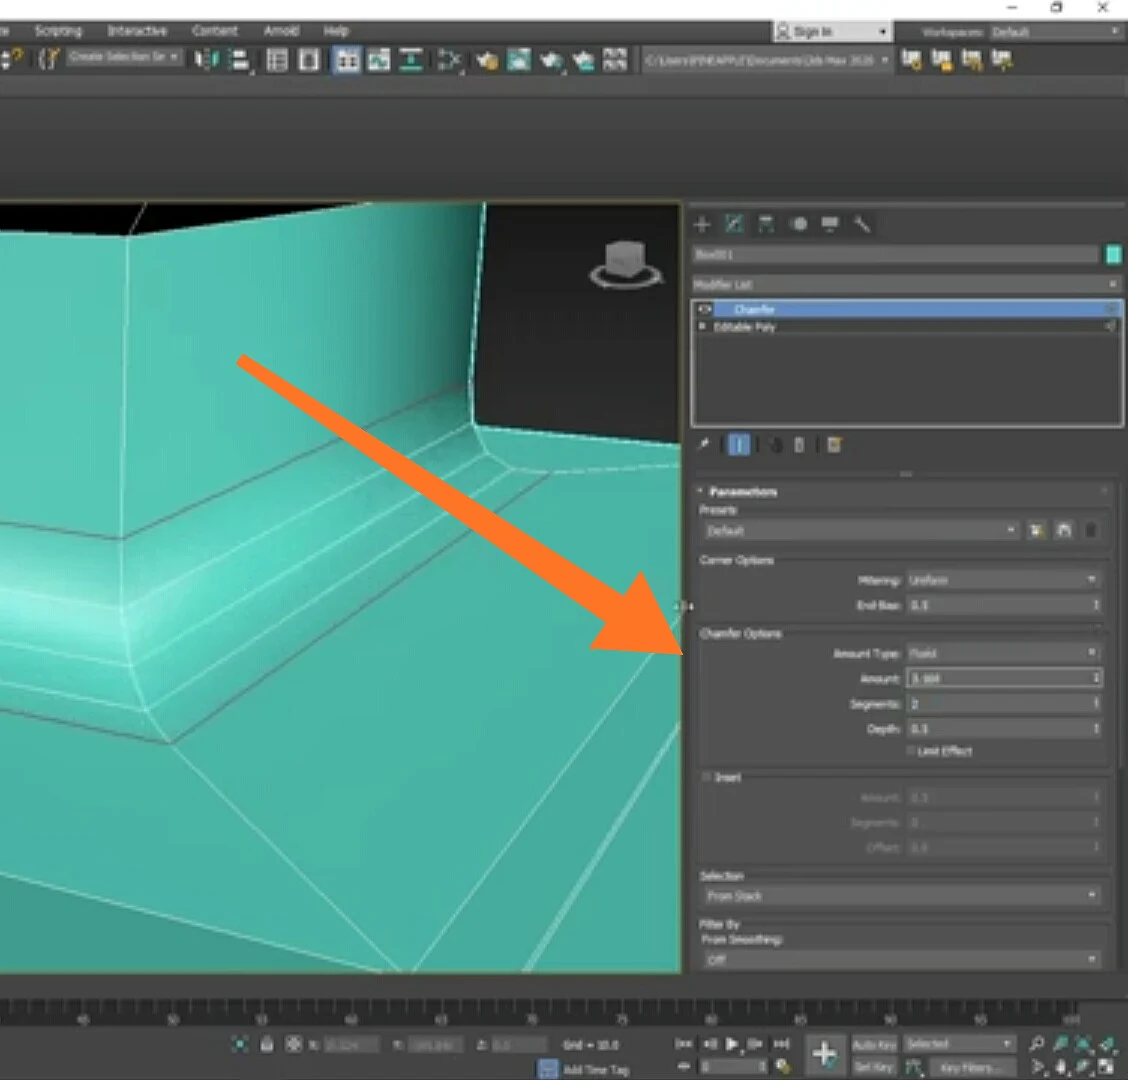Click the Auto Key button
Screen dimensions: 1128x1080
(x=874, y=1044)
